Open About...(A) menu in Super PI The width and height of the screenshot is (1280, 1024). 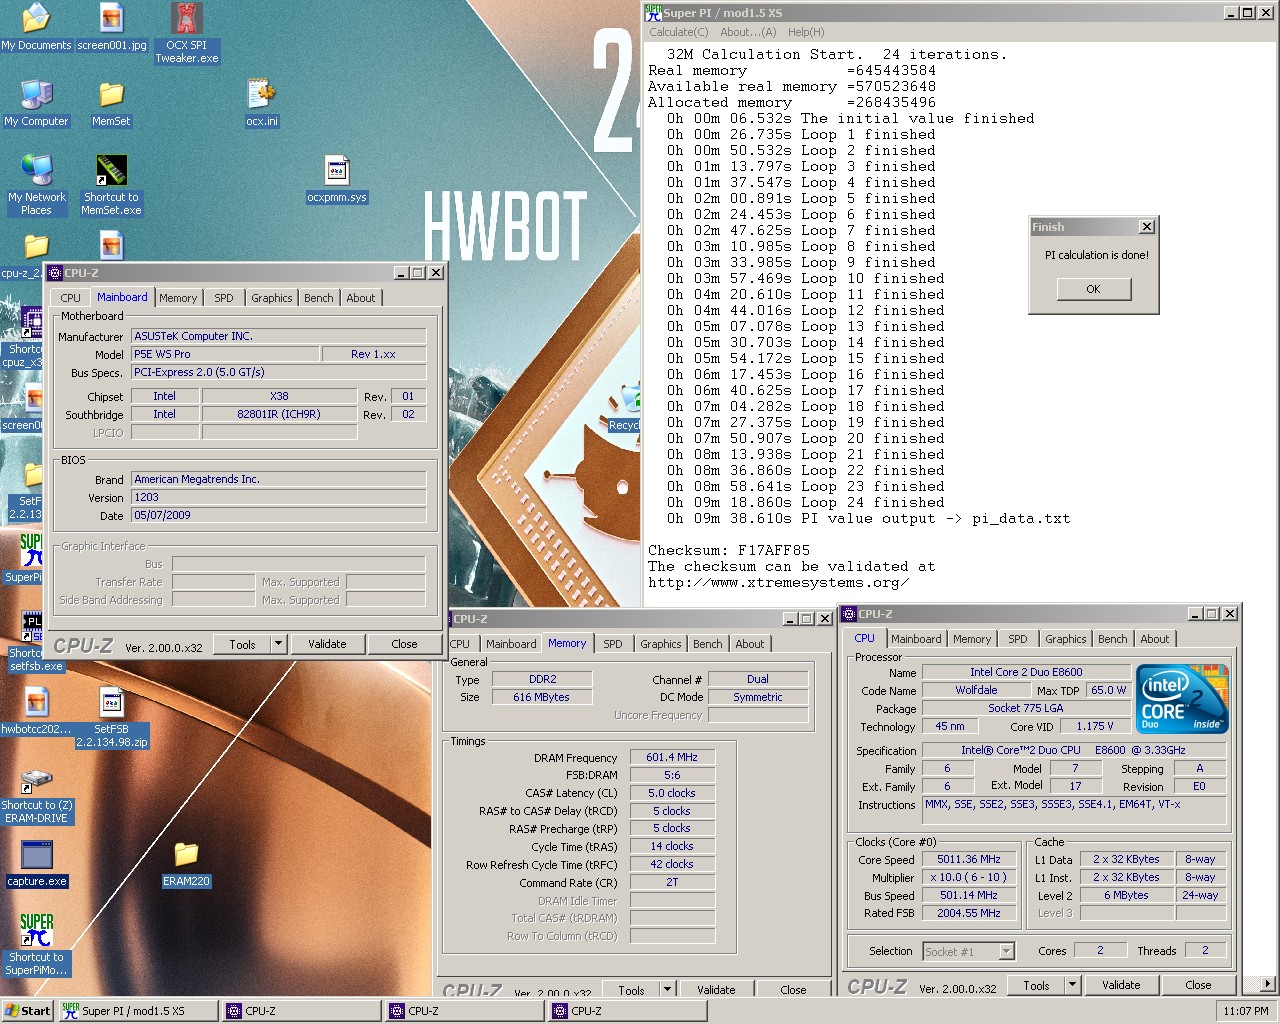click(748, 32)
